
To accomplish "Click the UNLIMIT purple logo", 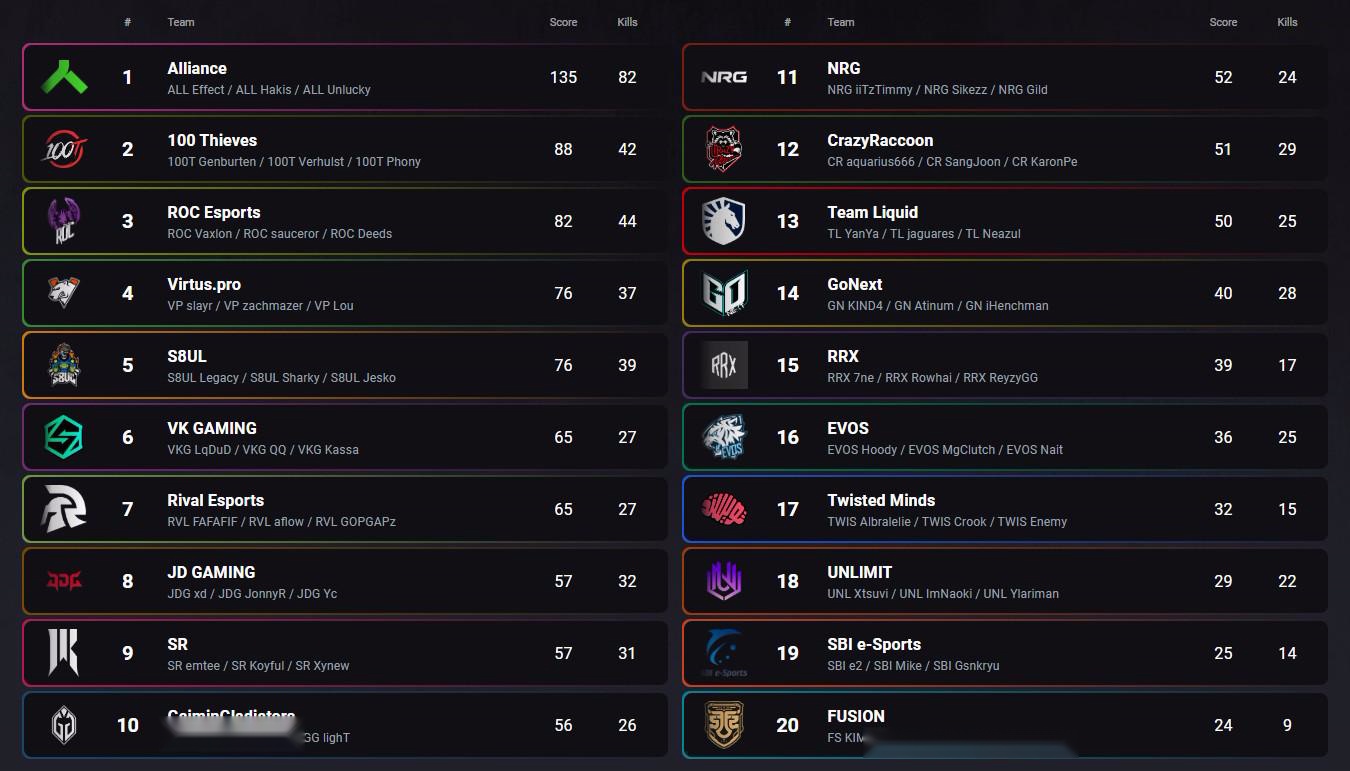I will [724, 581].
